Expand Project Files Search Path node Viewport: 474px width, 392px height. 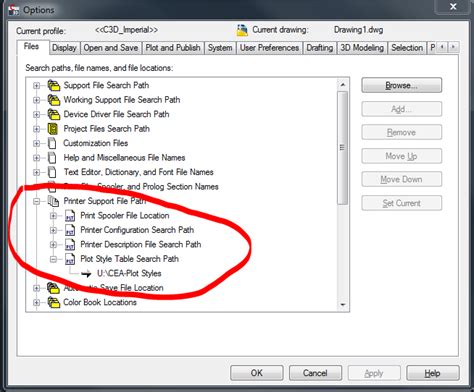pos(36,129)
